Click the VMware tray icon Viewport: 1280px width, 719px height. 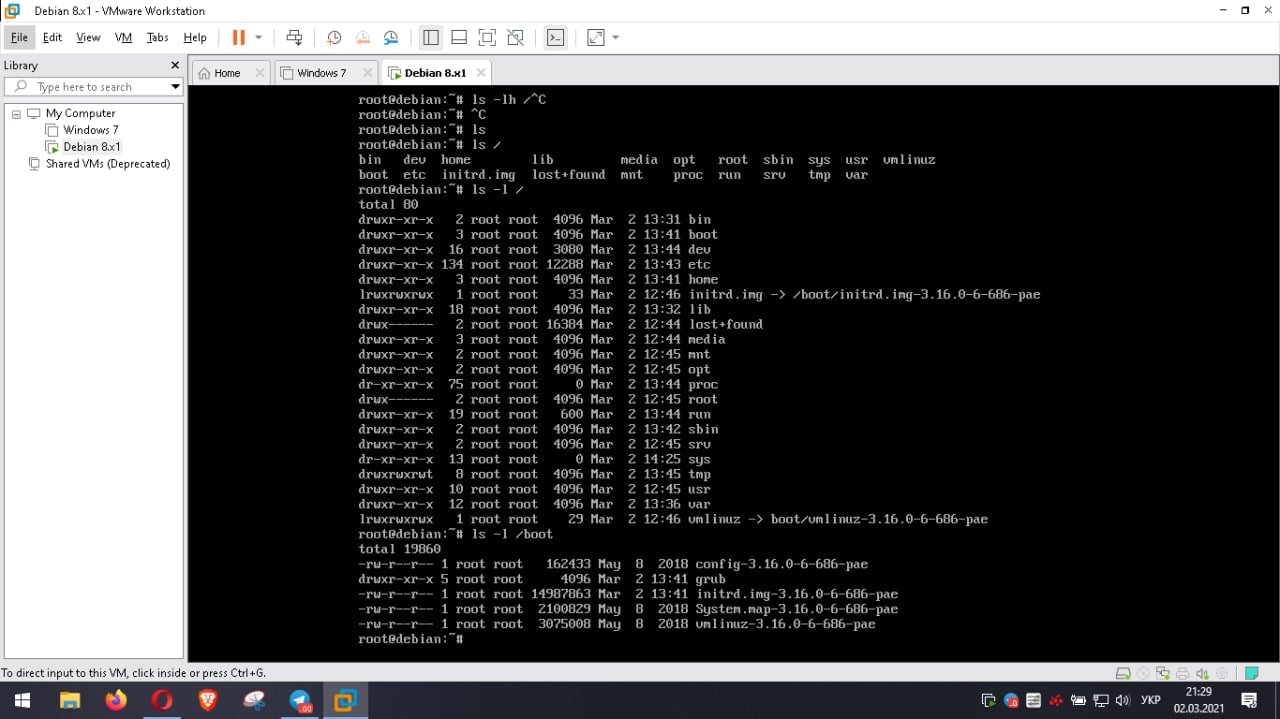pyautogui.click(x=988, y=700)
